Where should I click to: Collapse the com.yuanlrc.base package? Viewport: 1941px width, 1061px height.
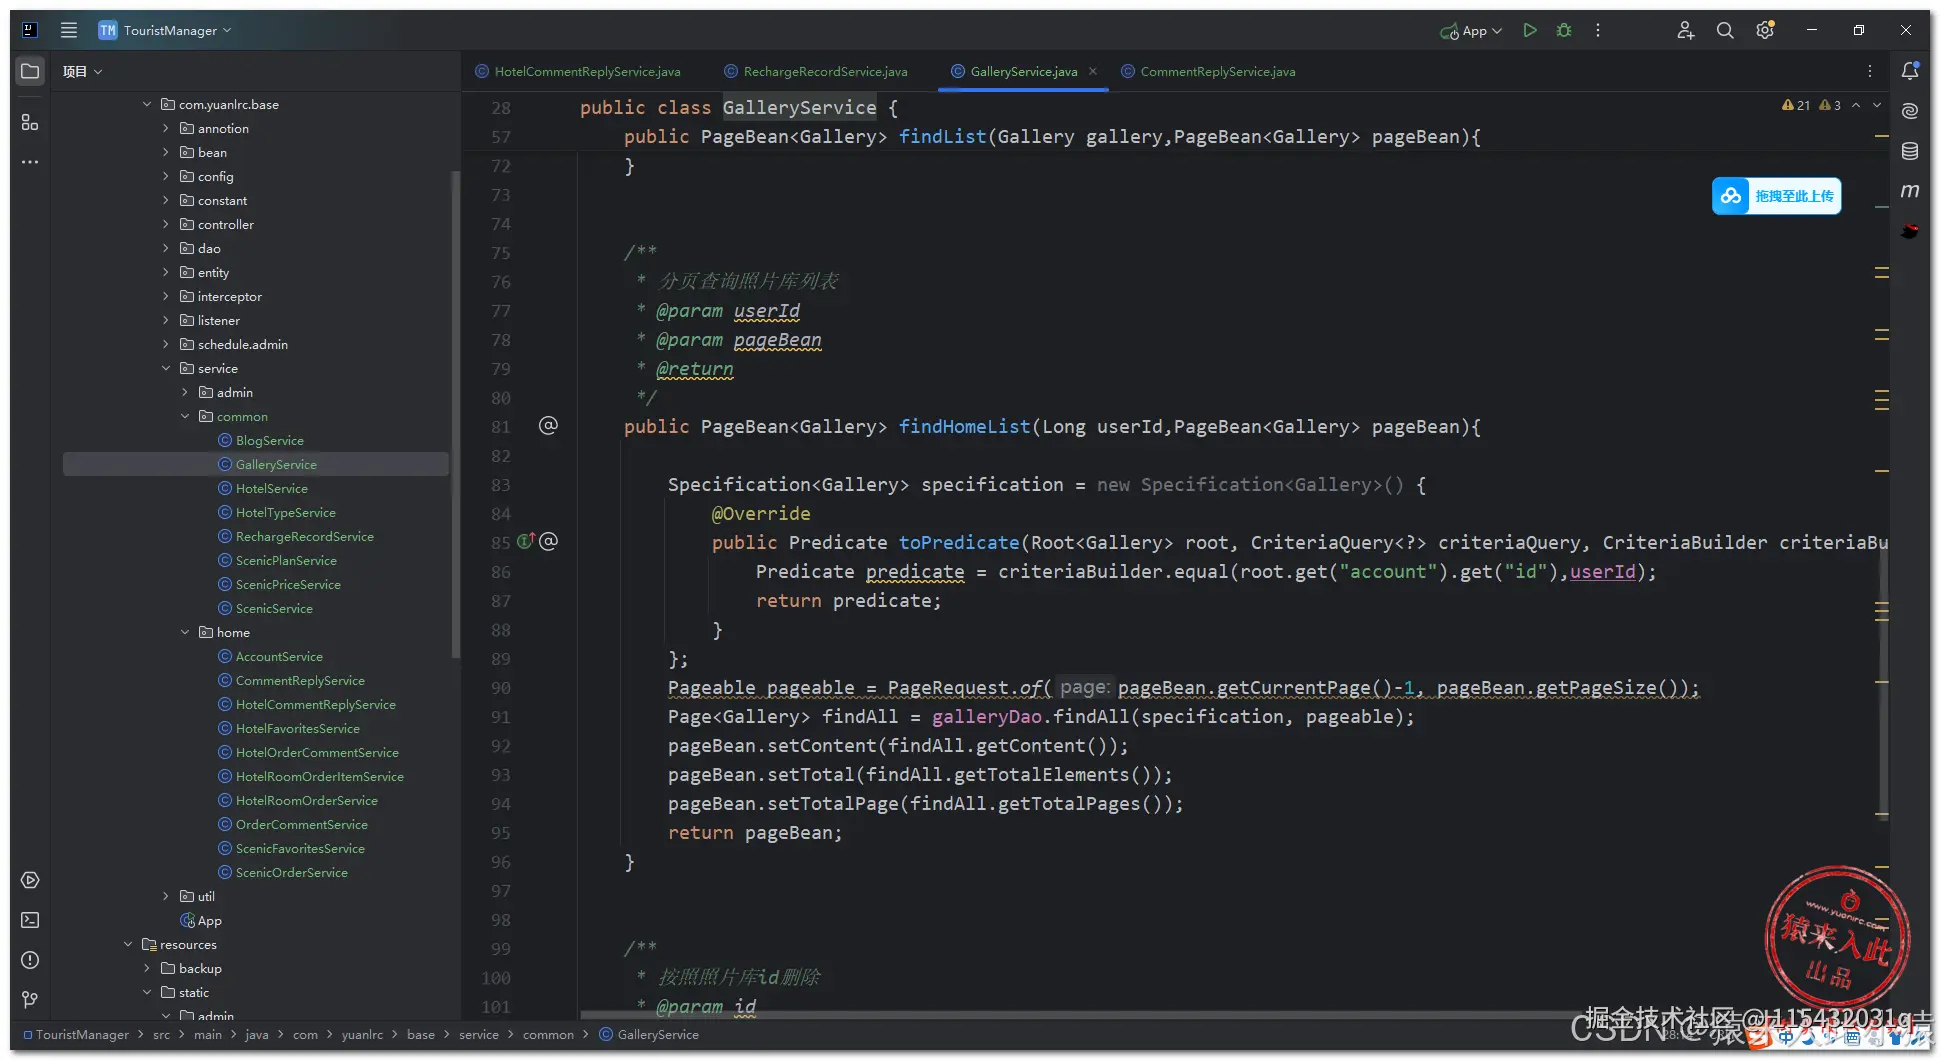pyautogui.click(x=147, y=104)
